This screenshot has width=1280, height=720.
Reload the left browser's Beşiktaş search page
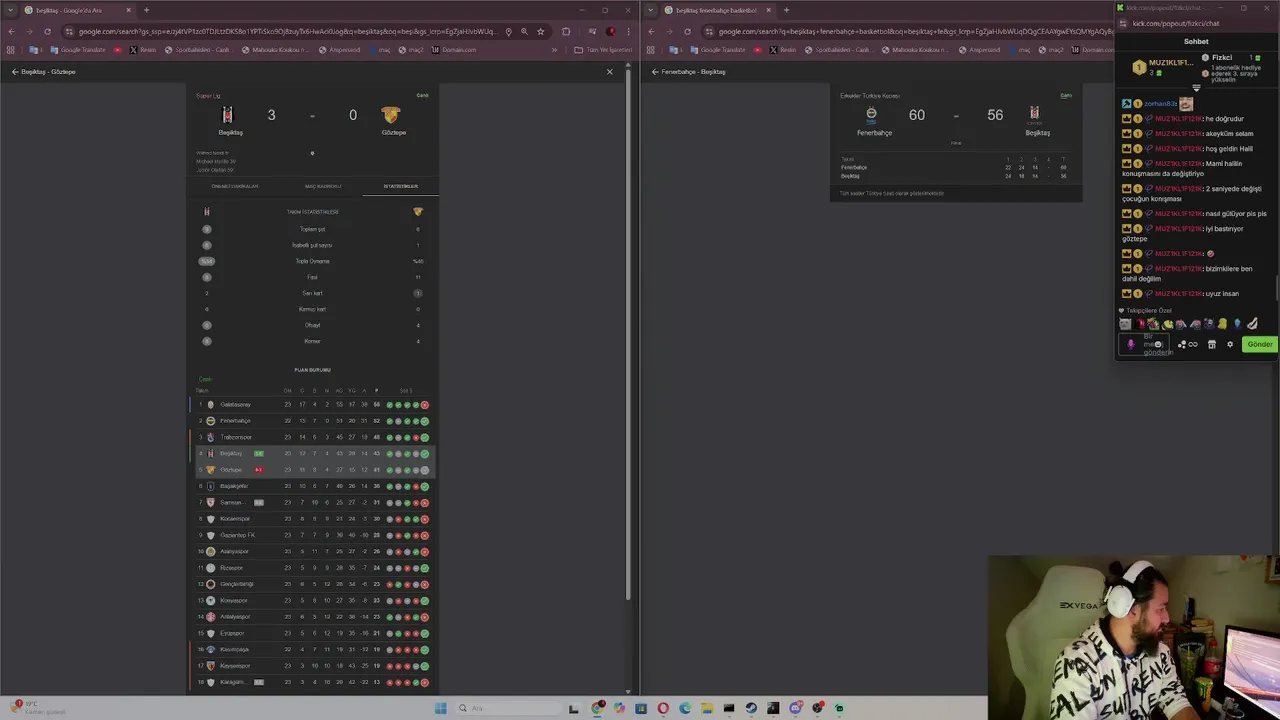(x=47, y=31)
